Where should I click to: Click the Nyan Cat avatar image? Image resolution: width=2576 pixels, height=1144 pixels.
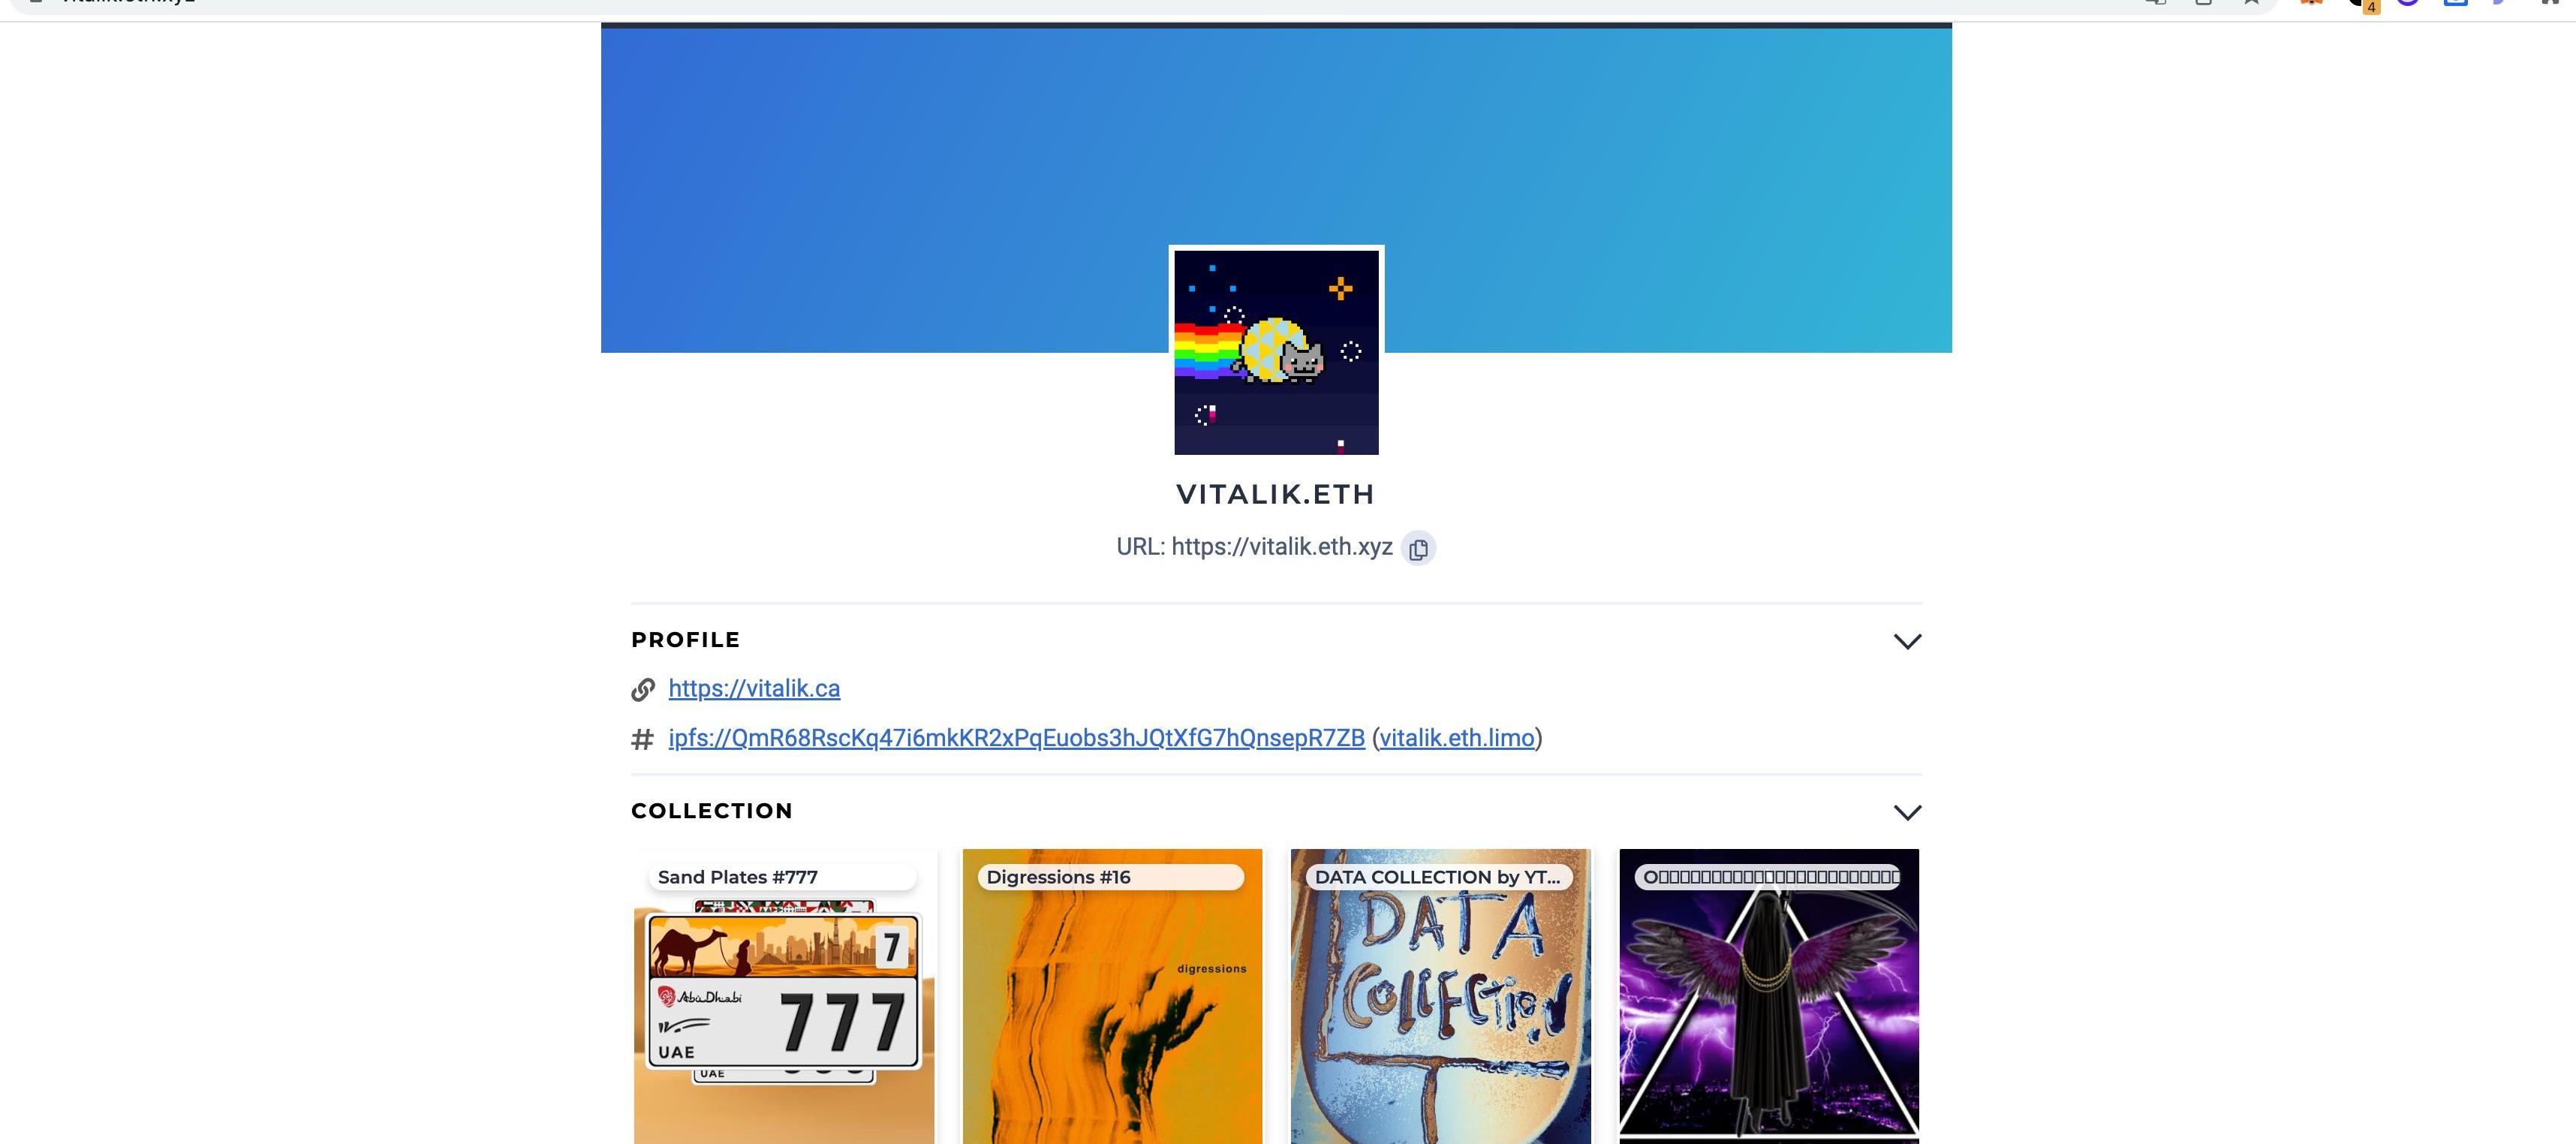pyautogui.click(x=1276, y=352)
